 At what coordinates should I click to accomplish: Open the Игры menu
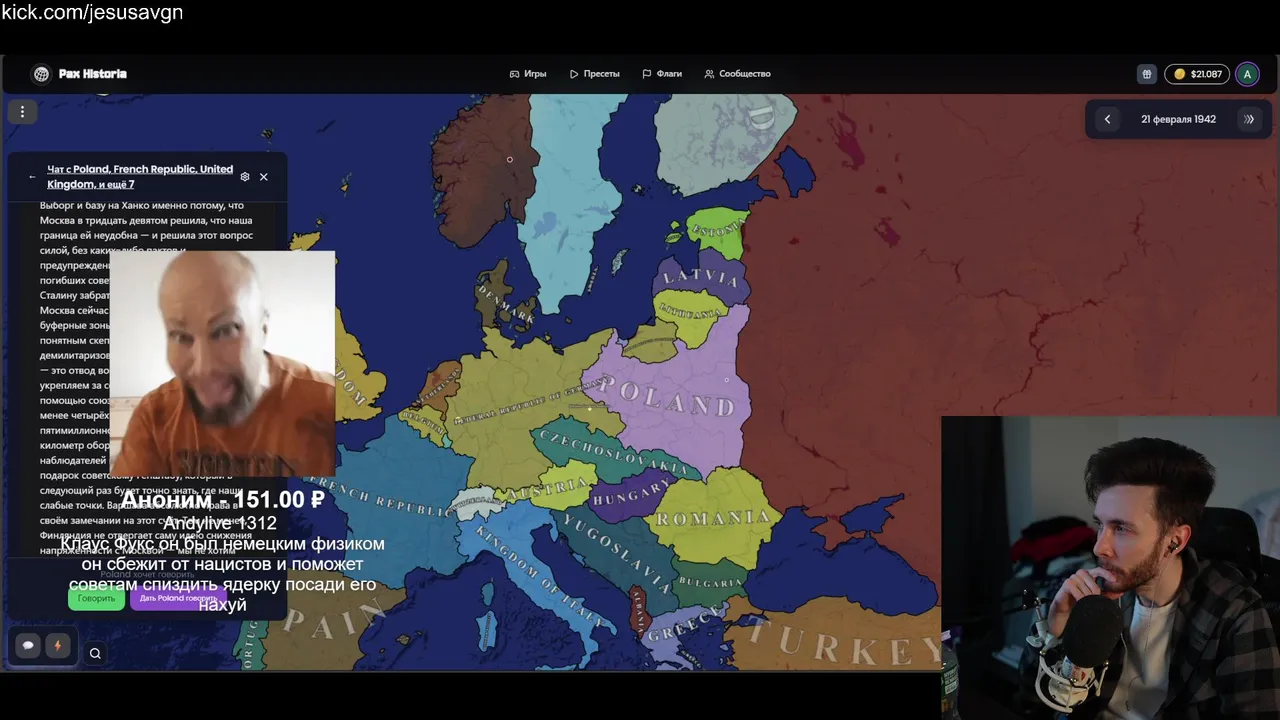pos(528,74)
